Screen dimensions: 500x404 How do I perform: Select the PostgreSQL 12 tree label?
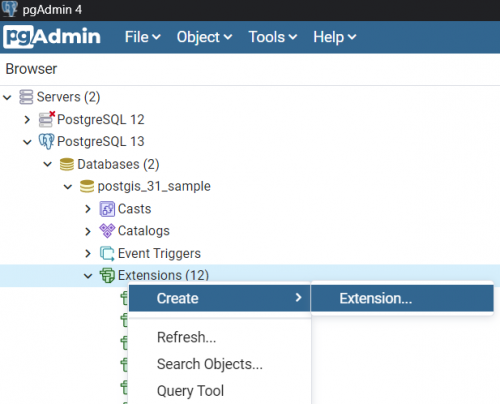101,119
